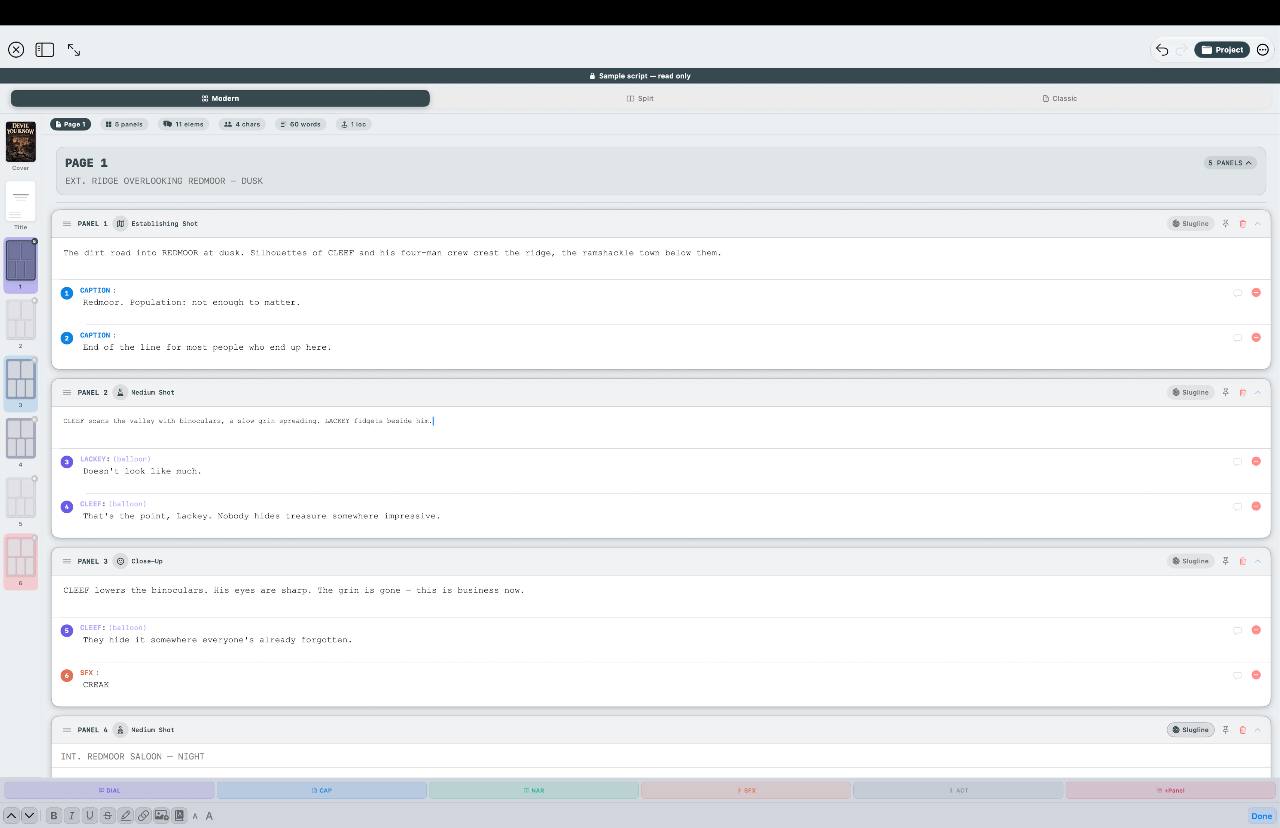Viewport: 1280px width, 828px height.
Task: Add a new panel with +Panel
Action: [1171, 790]
